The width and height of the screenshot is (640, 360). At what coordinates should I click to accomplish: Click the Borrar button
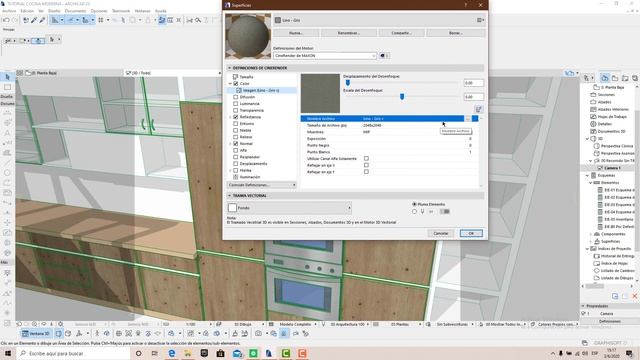pyautogui.click(x=456, y=33)
